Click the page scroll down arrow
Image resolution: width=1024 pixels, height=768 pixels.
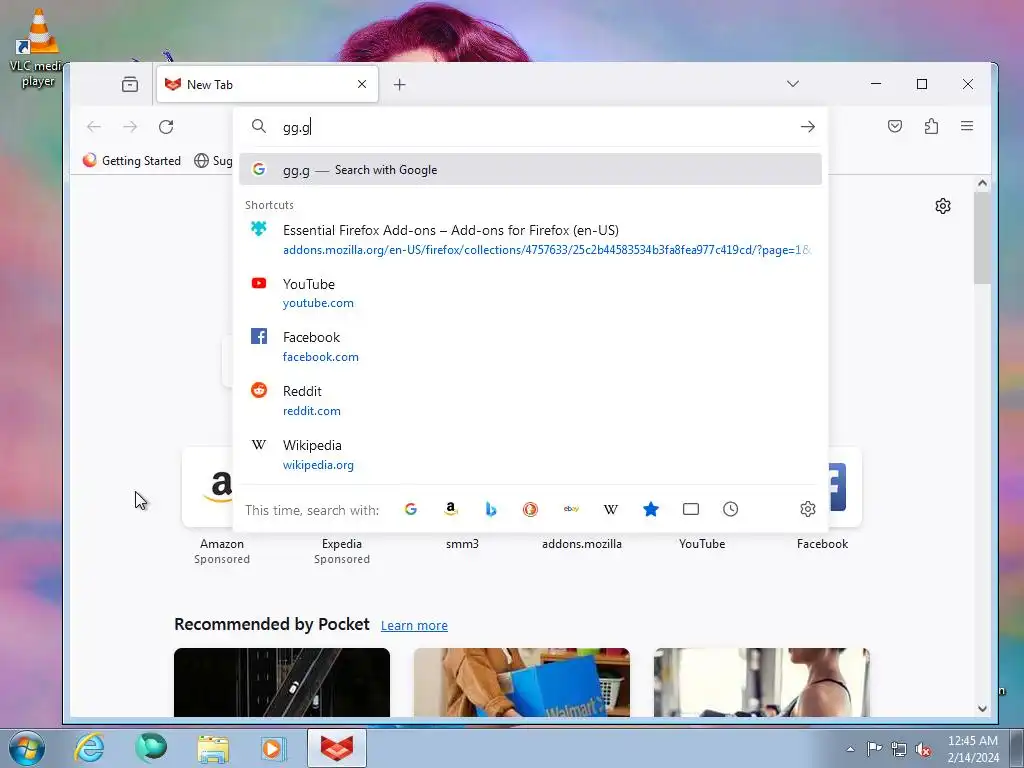point(982,709)
